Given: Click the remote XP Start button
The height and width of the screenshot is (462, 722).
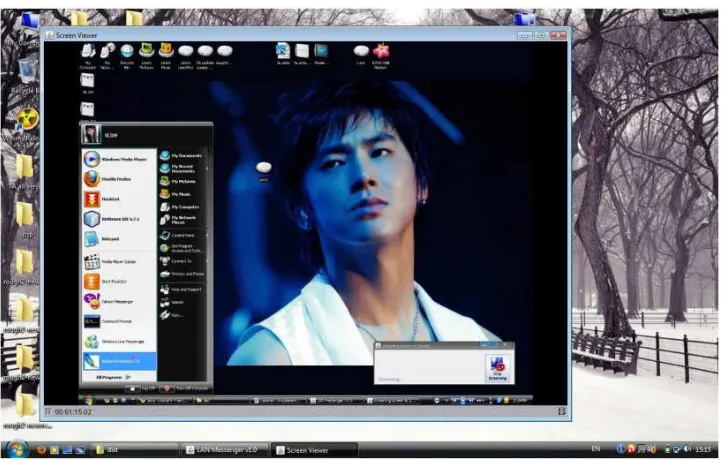Looking at the screenshot, I should point(90,400).
